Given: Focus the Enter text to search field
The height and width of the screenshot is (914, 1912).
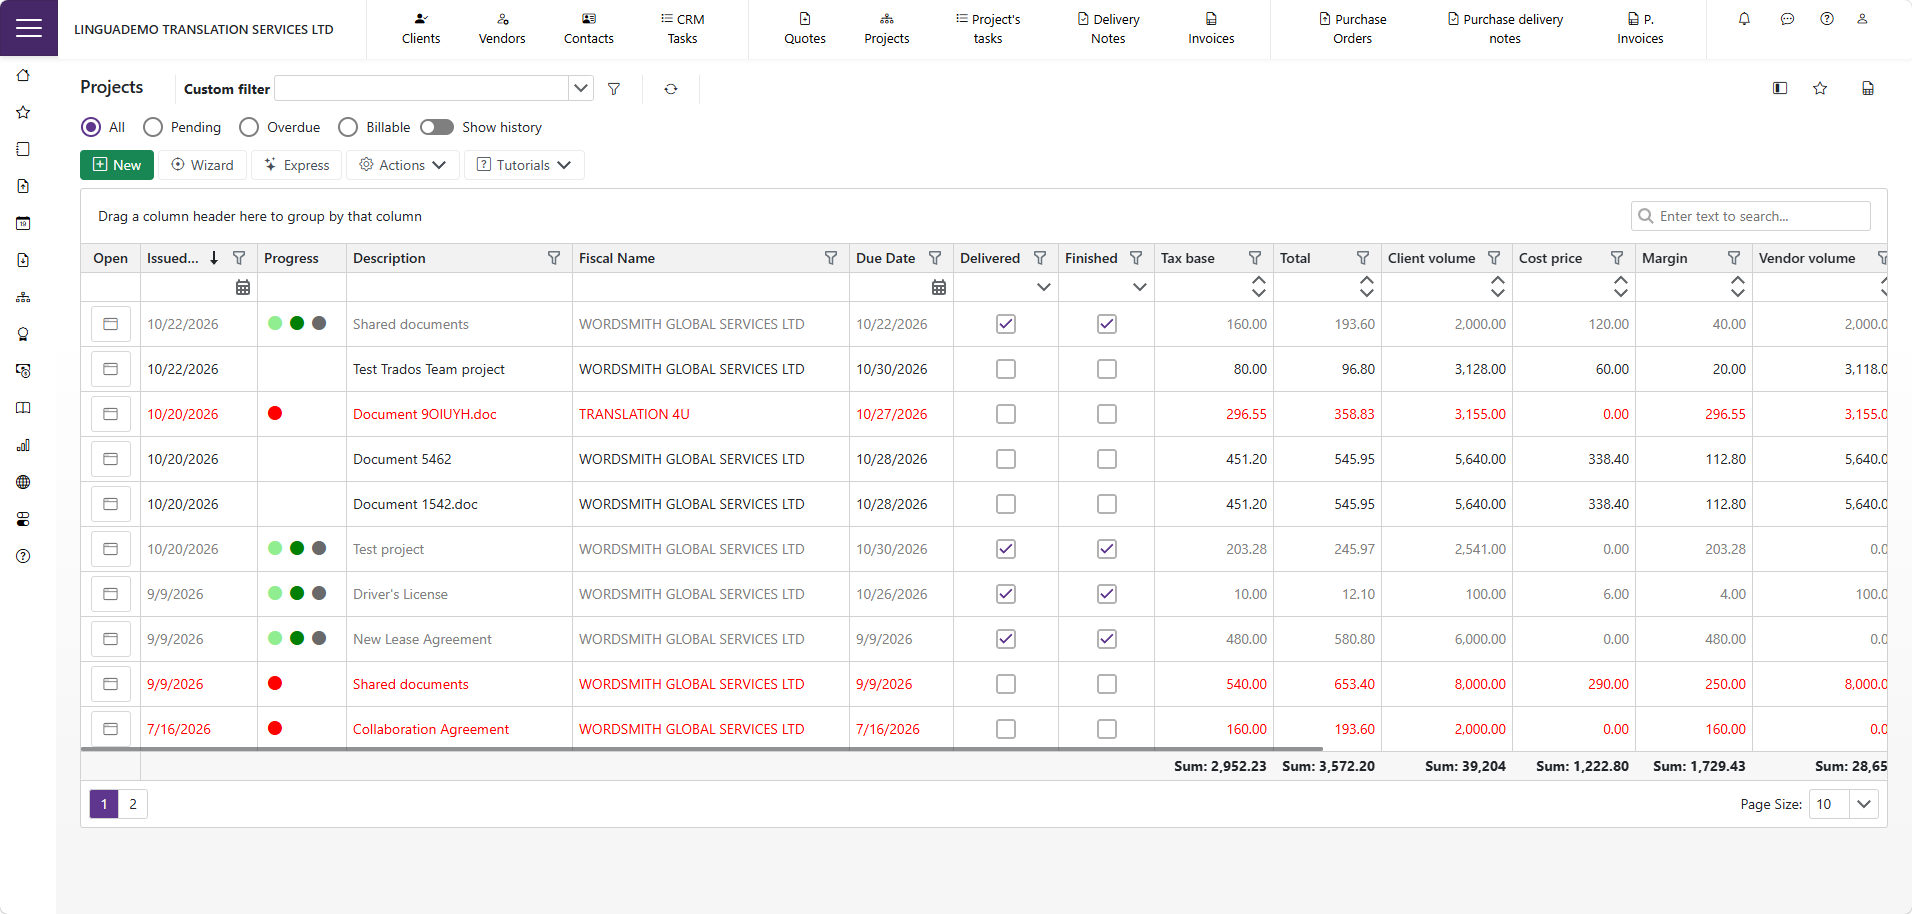Looking at the screenshot, I should pos(1751,216).
